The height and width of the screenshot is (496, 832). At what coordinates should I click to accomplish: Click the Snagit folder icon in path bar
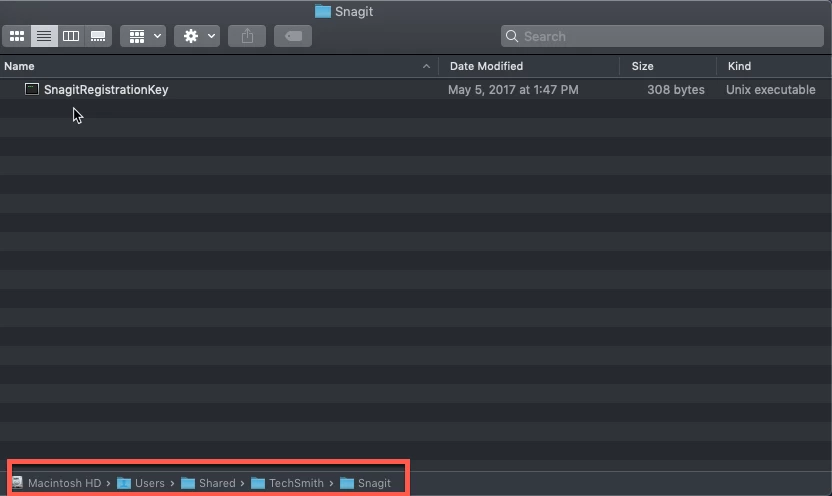(x=347, y=483)
